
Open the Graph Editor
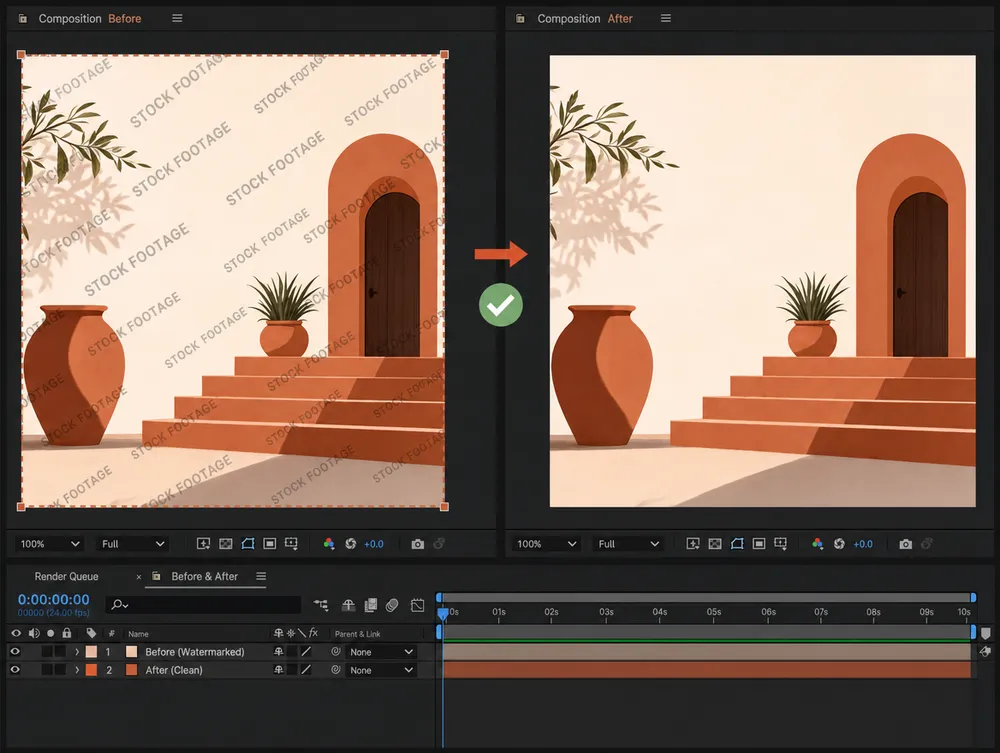(x=418, y=605)
